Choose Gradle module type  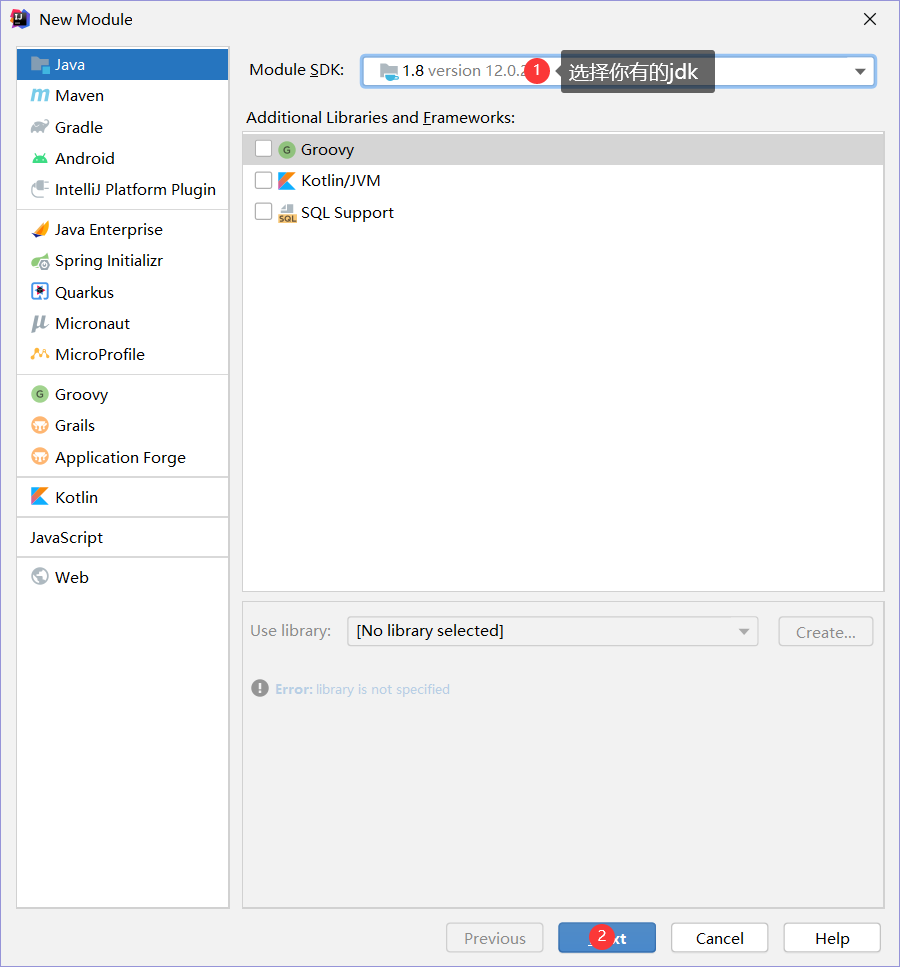click(x=123, y=127)
